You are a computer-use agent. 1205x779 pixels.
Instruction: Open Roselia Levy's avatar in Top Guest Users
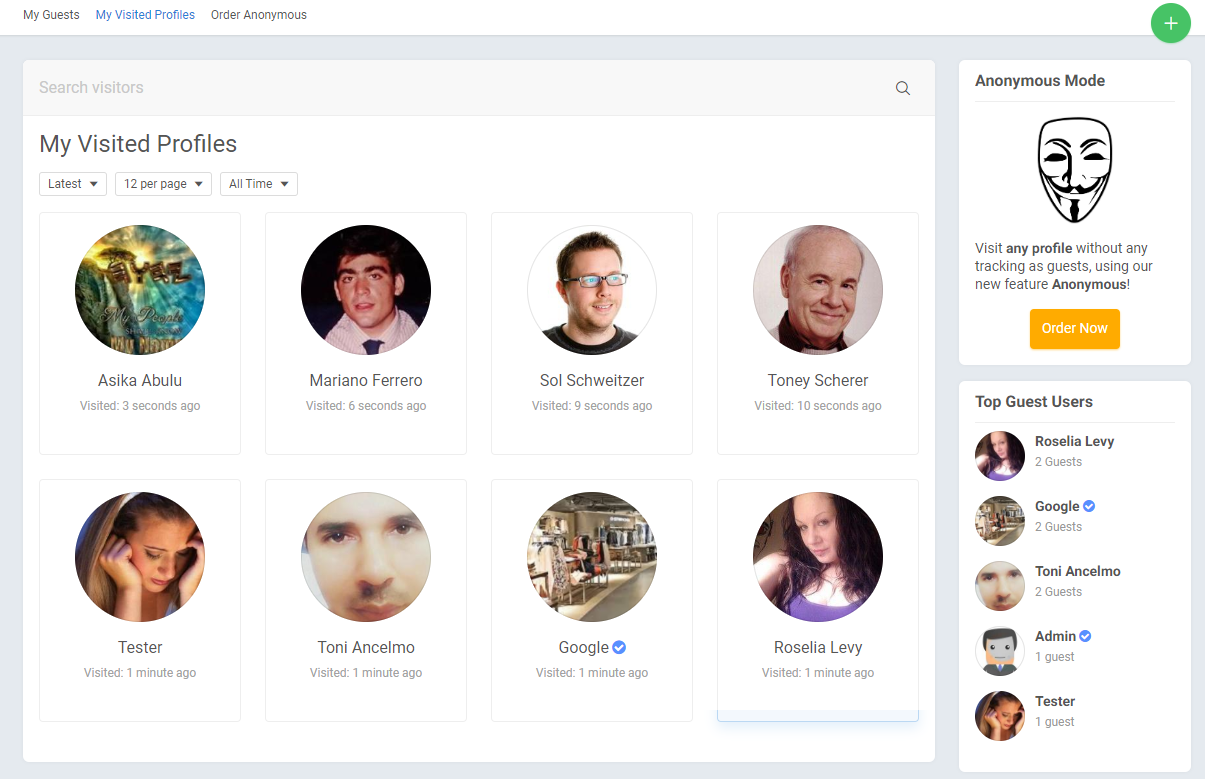tap(999, 456)
